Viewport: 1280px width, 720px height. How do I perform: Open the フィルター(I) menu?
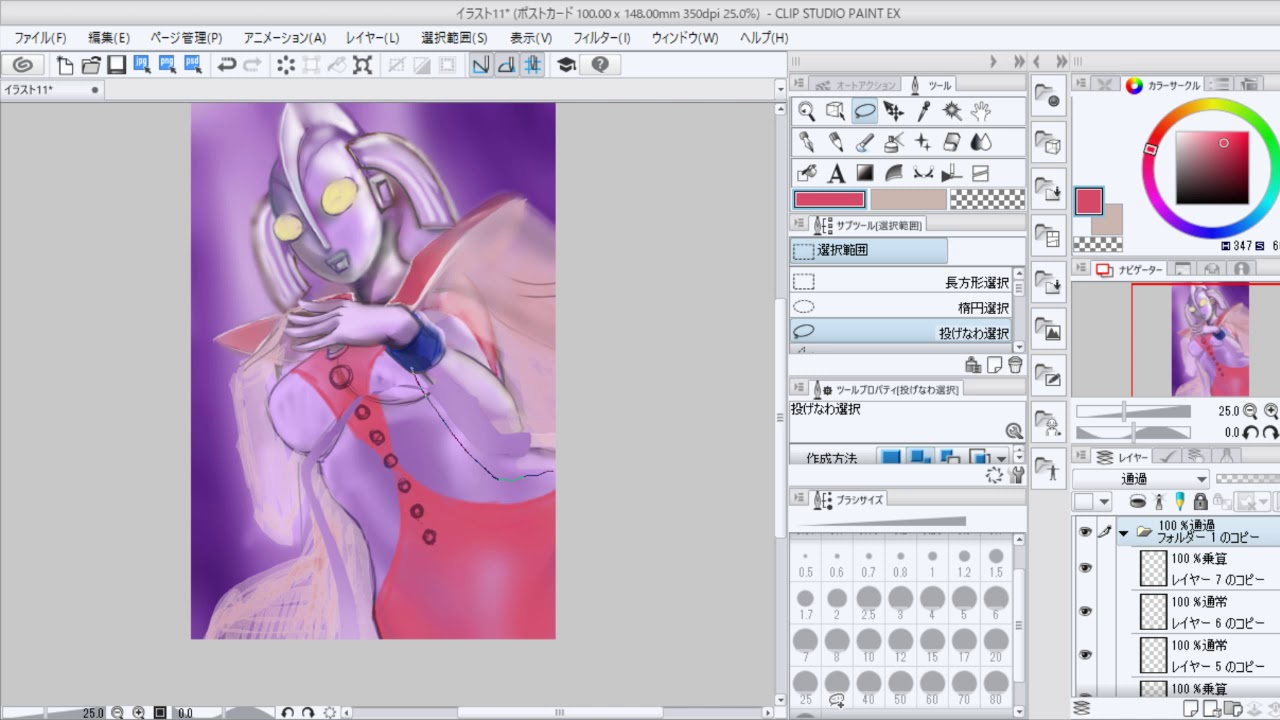click(x=601, y=38)
